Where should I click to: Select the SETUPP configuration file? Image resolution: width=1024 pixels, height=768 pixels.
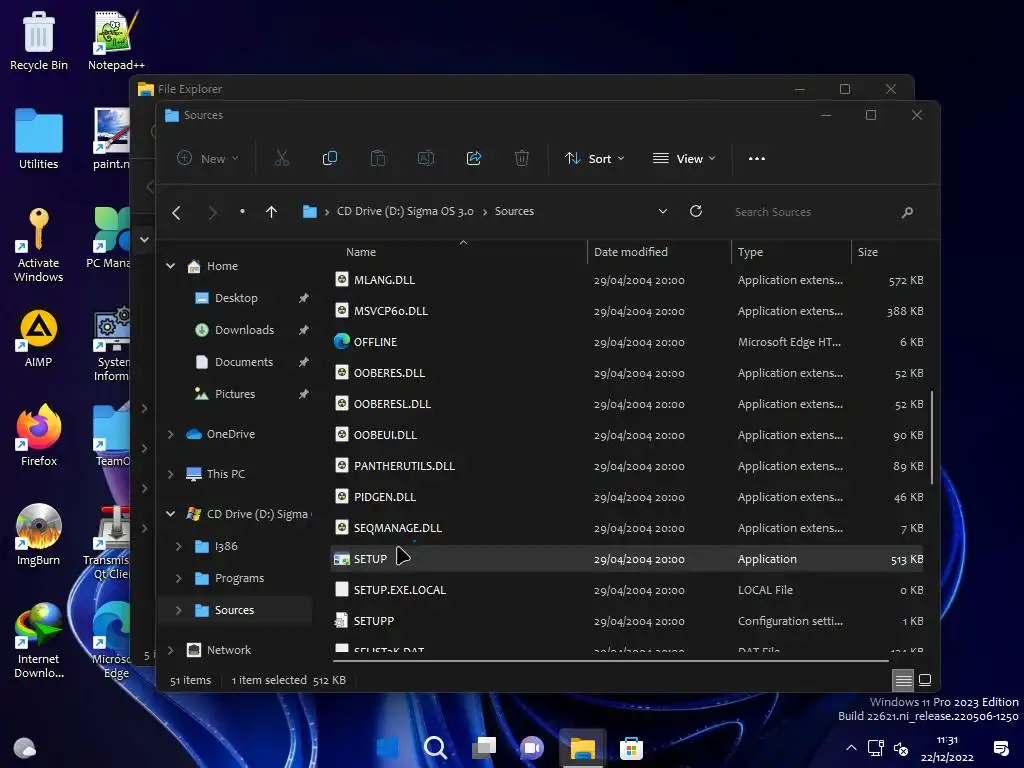click(627, 621)
